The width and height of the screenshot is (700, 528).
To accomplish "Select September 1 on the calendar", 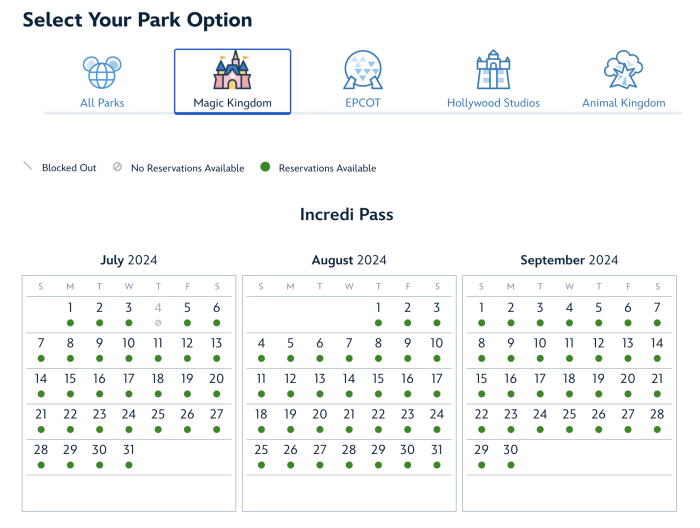I will coord(481,308).
